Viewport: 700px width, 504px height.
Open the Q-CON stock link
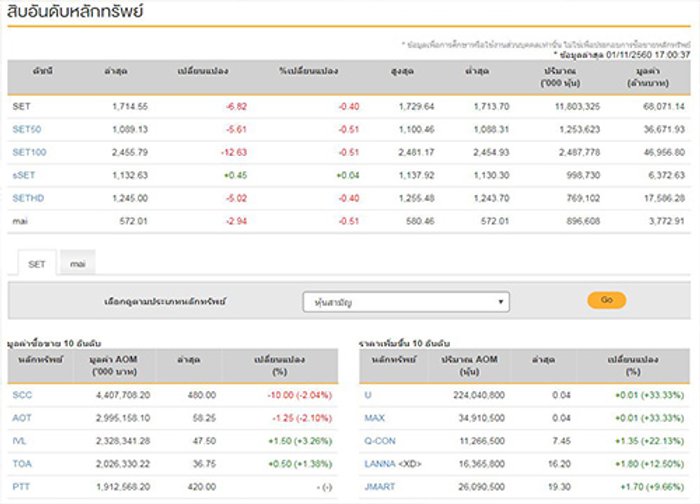380,441
